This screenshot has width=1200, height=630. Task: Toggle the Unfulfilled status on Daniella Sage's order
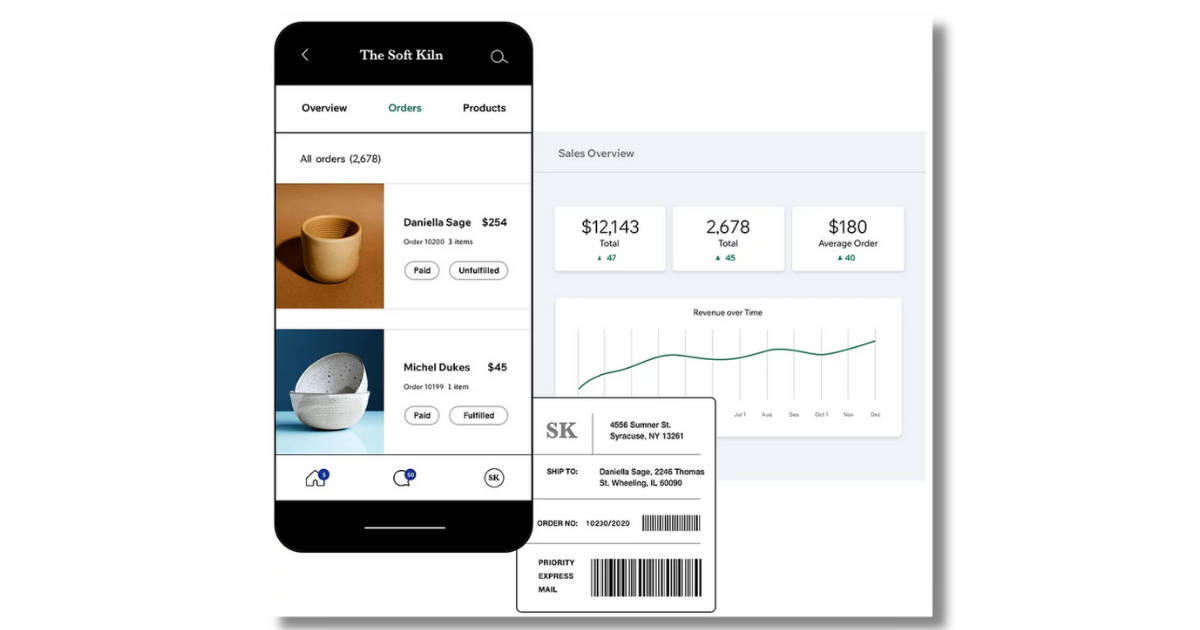tap(478, 270)
